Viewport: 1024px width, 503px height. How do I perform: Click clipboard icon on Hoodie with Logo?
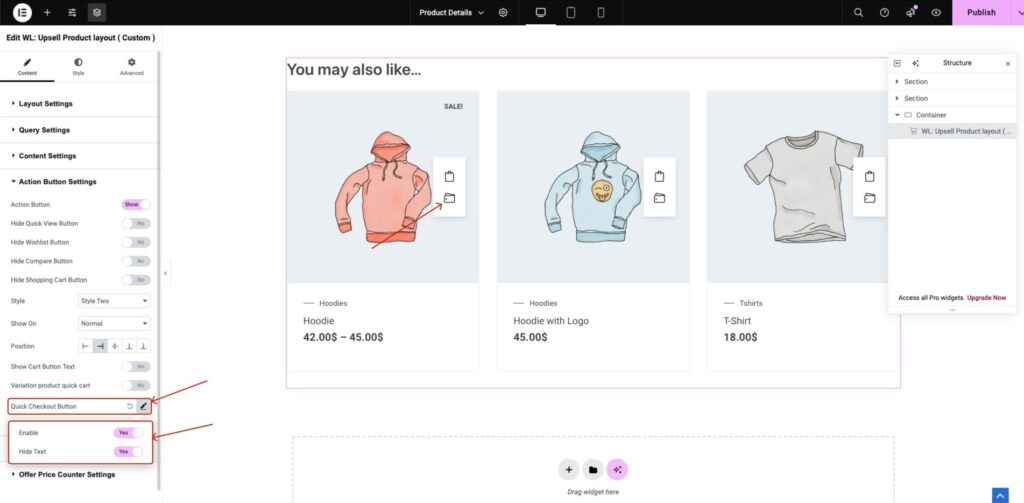click(660, 176)
